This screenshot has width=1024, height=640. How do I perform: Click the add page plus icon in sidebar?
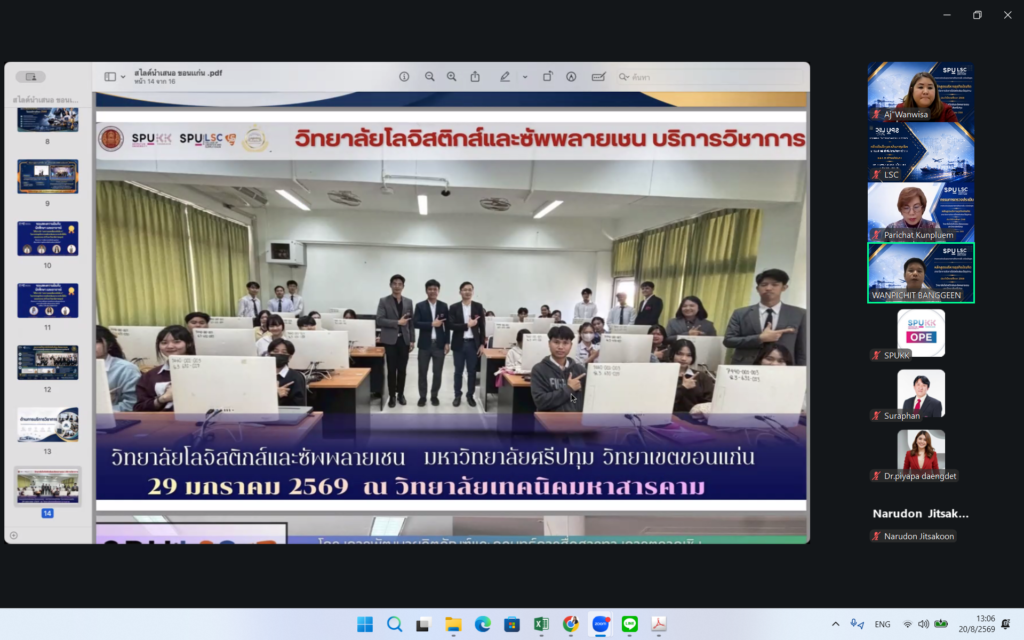coord(14,536)
